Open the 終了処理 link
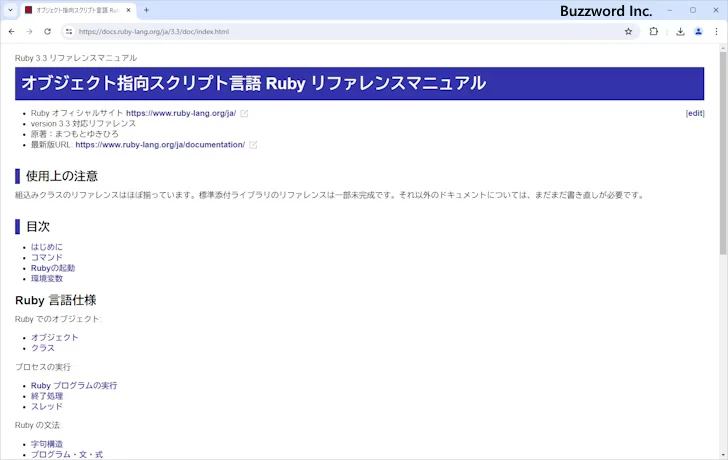The height and width of the screenshot is (460, 728). pyautogui.click(x=47, y=396)
